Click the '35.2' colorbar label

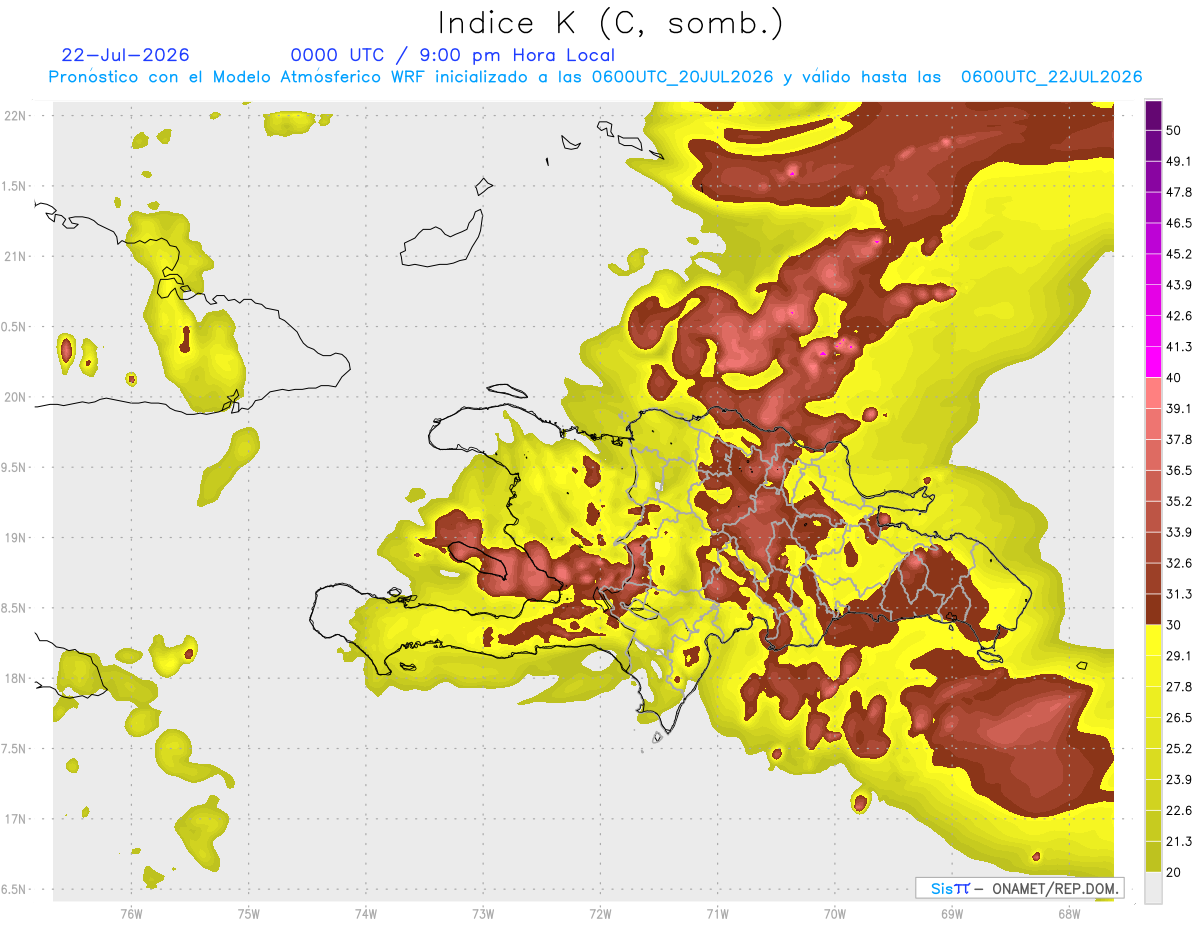click(x=1179, y=501)
